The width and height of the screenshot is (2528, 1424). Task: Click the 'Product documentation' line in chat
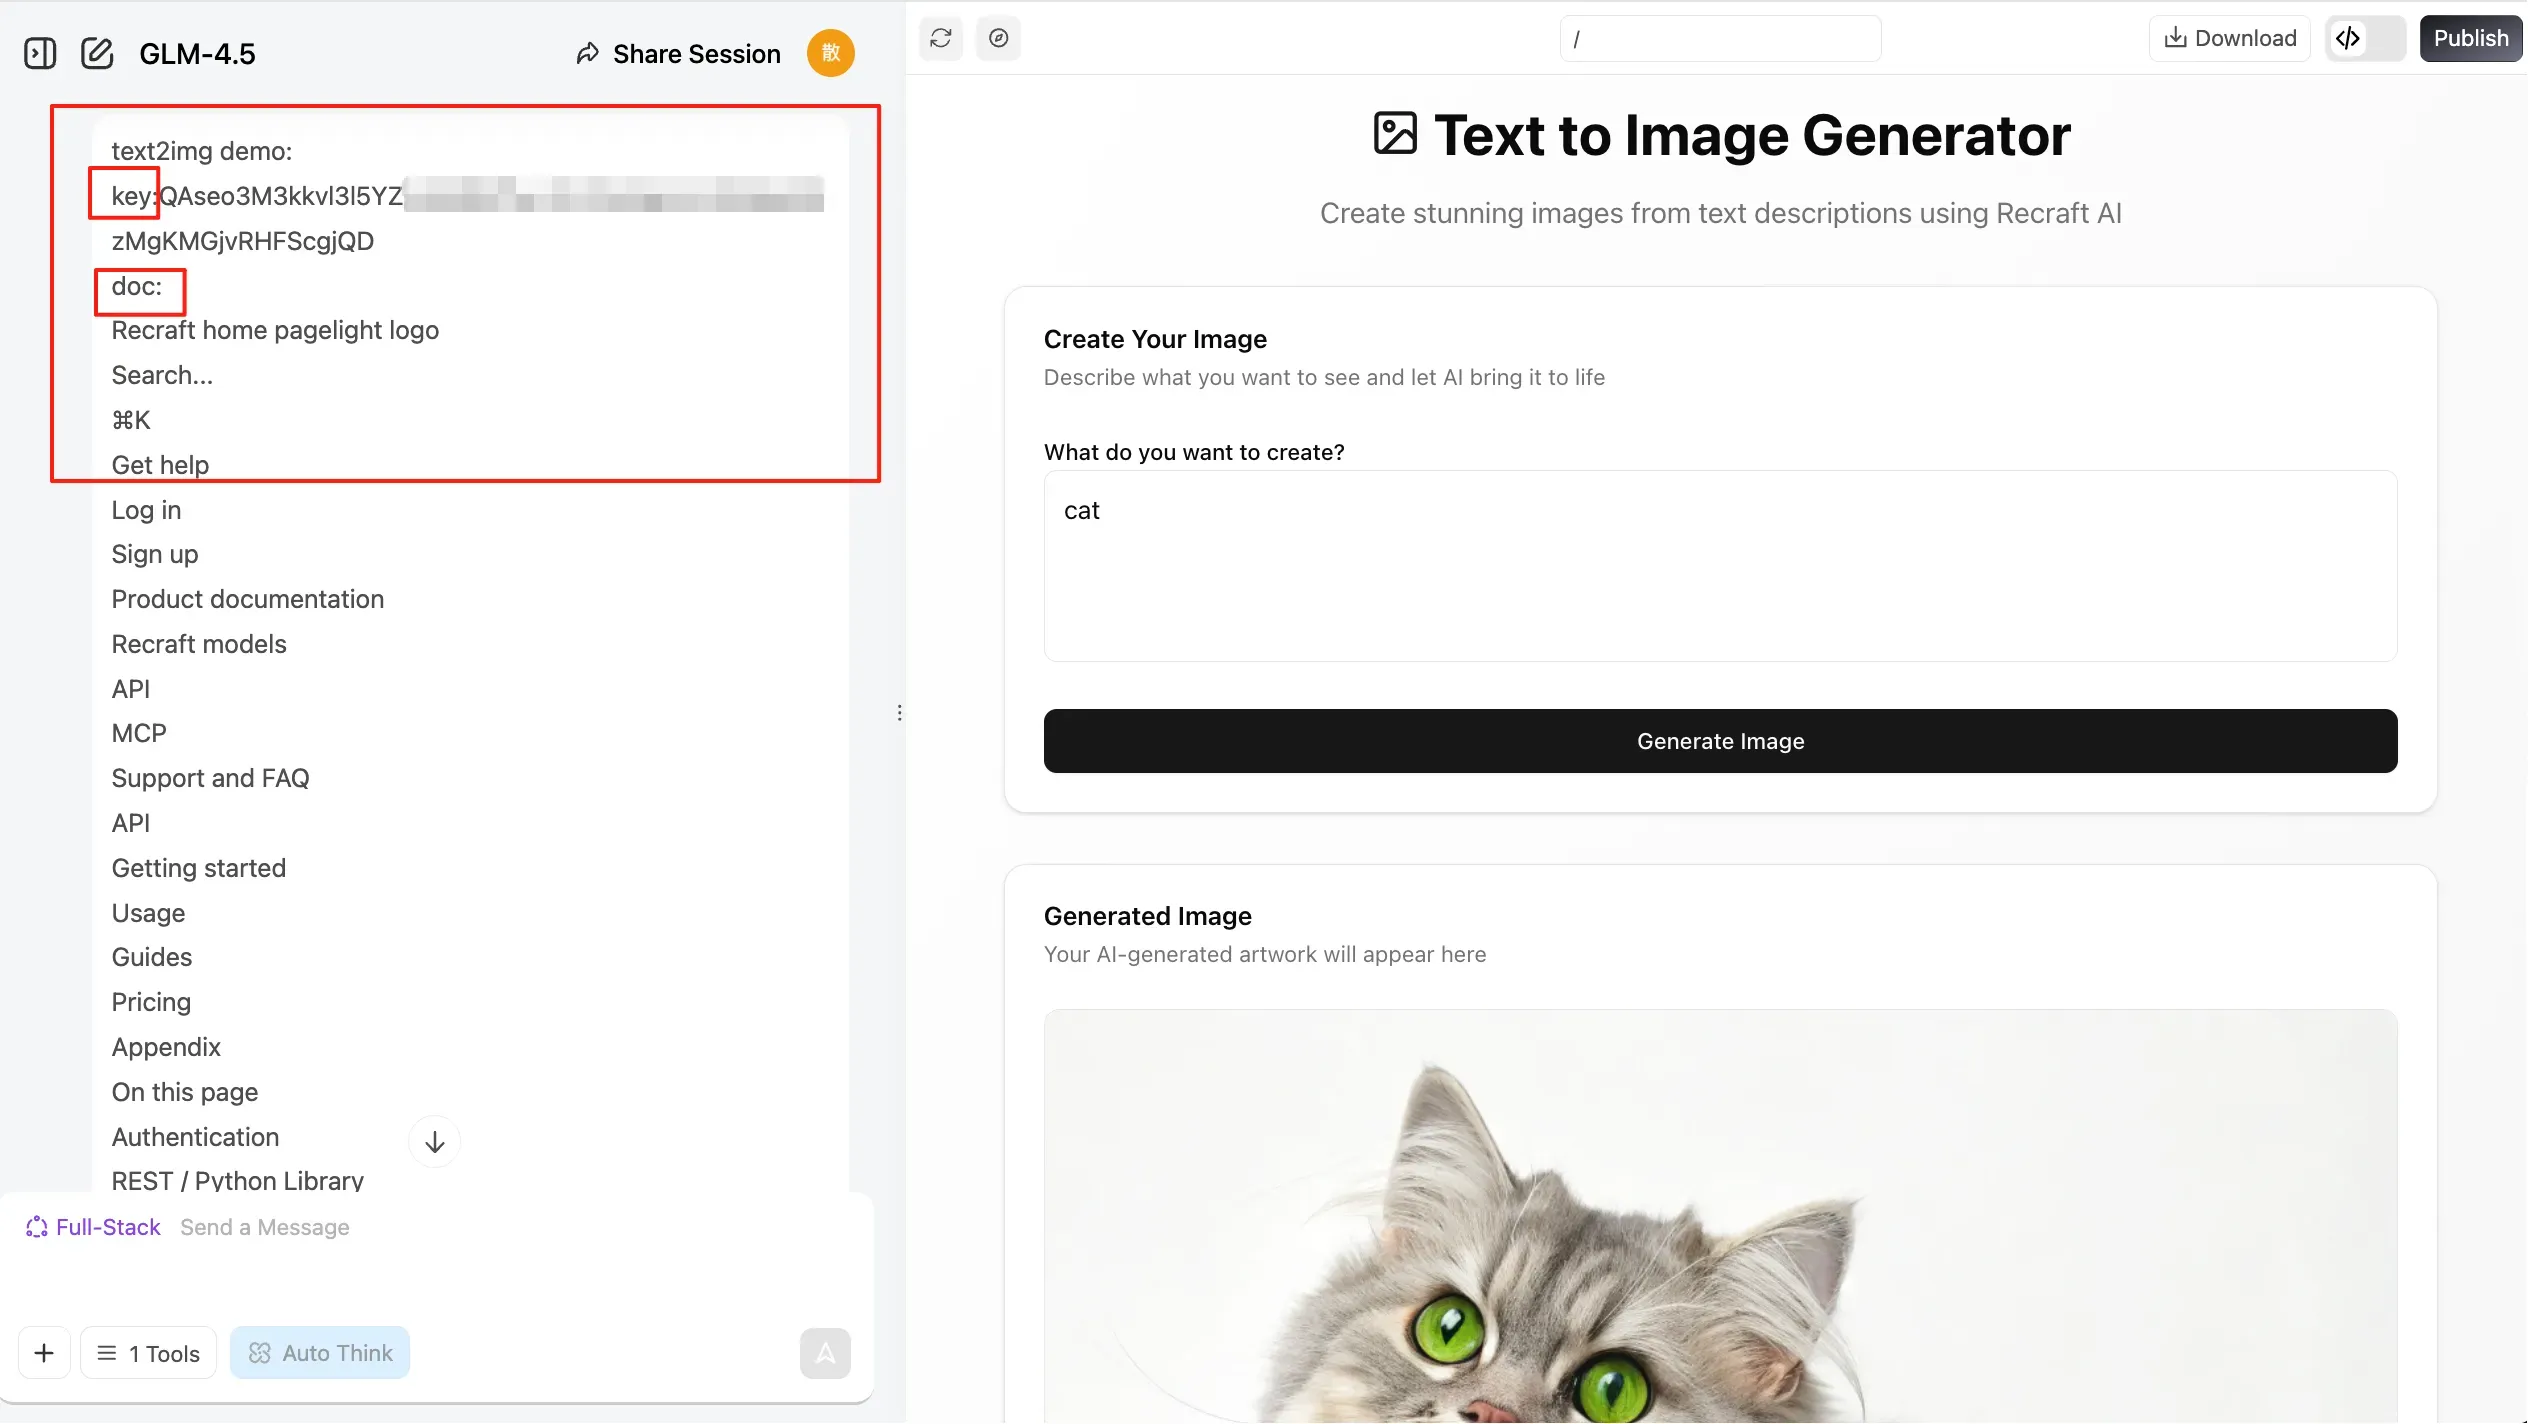(x=248, y=599)
